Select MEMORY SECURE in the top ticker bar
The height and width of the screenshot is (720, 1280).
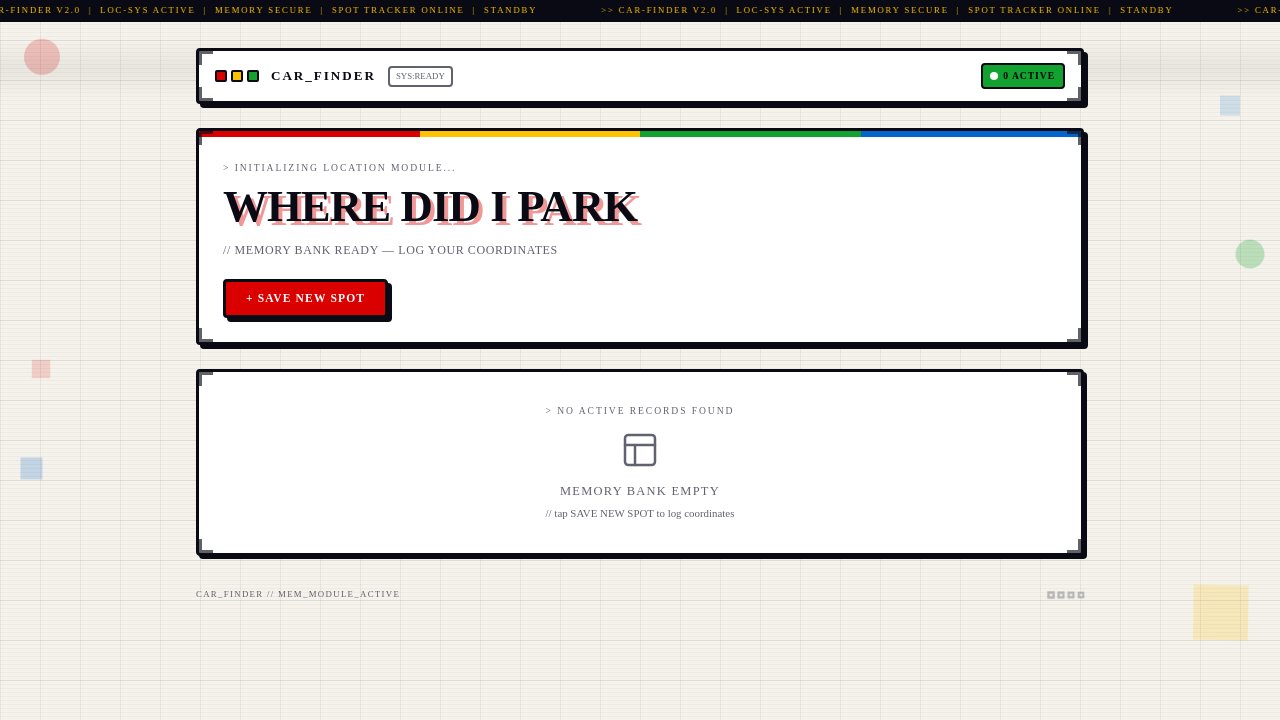[263, 10]
